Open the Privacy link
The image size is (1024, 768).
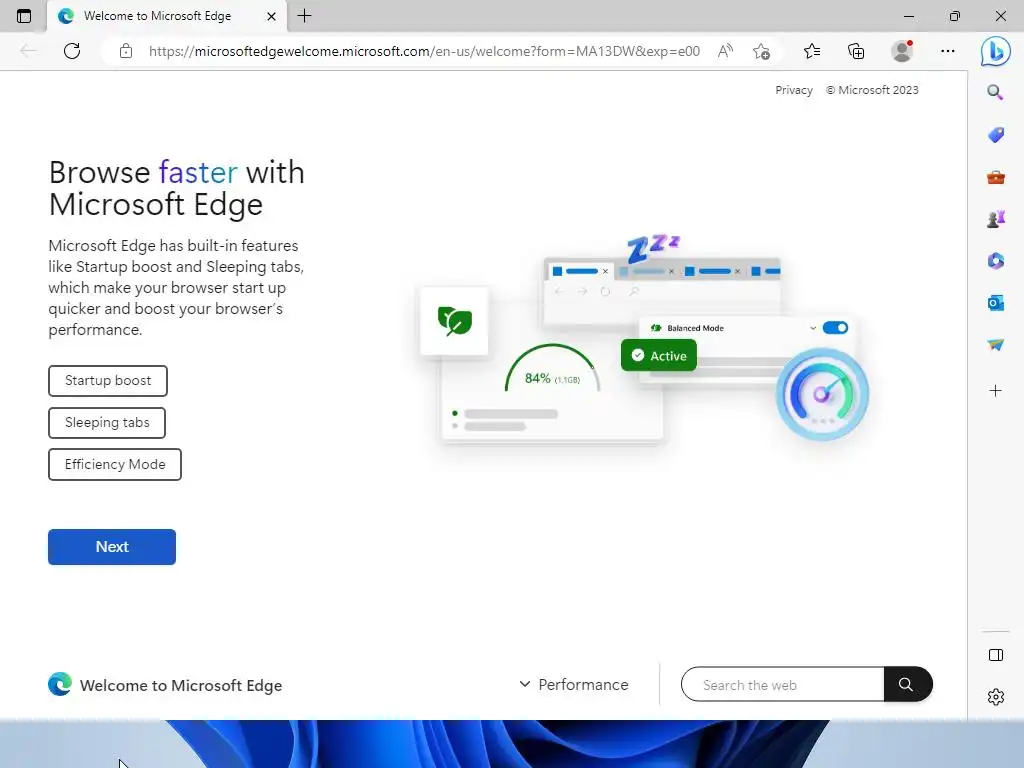[x=793, y=90]
